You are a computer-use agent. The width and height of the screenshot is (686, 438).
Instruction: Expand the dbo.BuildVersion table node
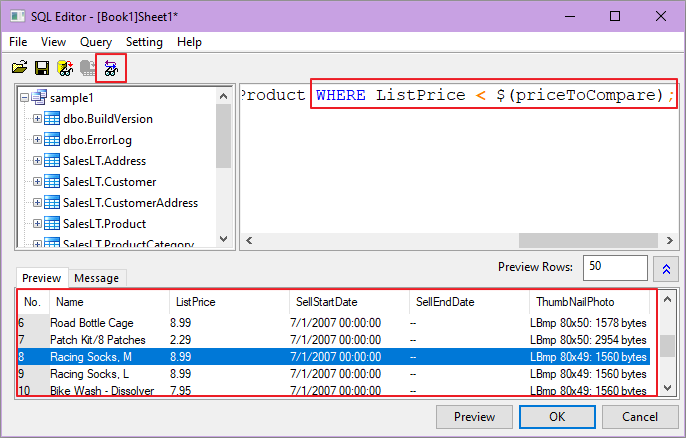pyautogui.click(x=38, y=119)
